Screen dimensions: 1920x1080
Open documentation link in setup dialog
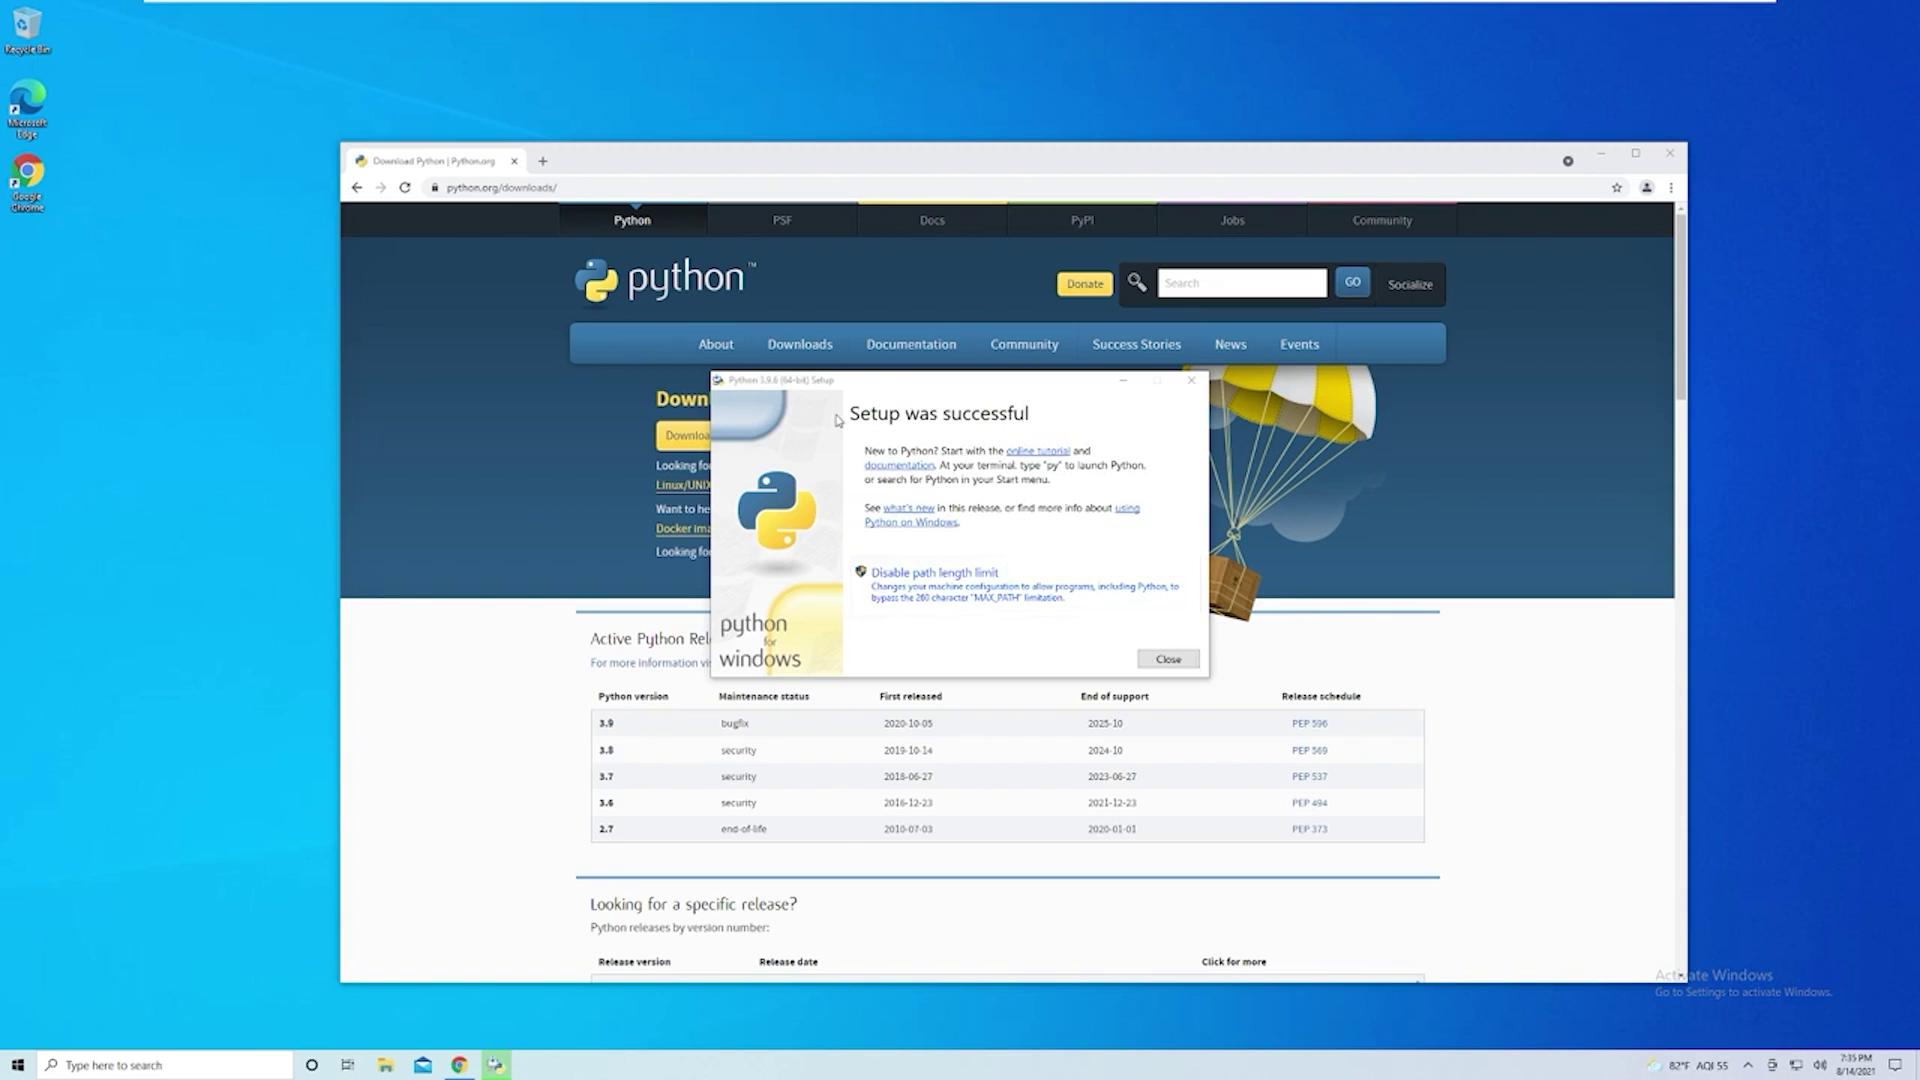coord(899,465)
